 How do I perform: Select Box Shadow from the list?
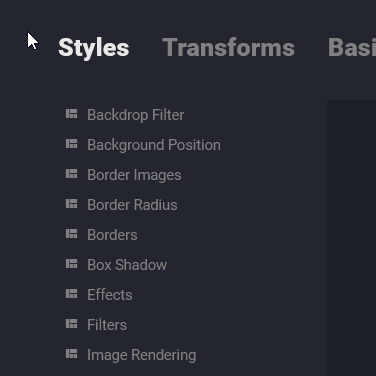127,265
